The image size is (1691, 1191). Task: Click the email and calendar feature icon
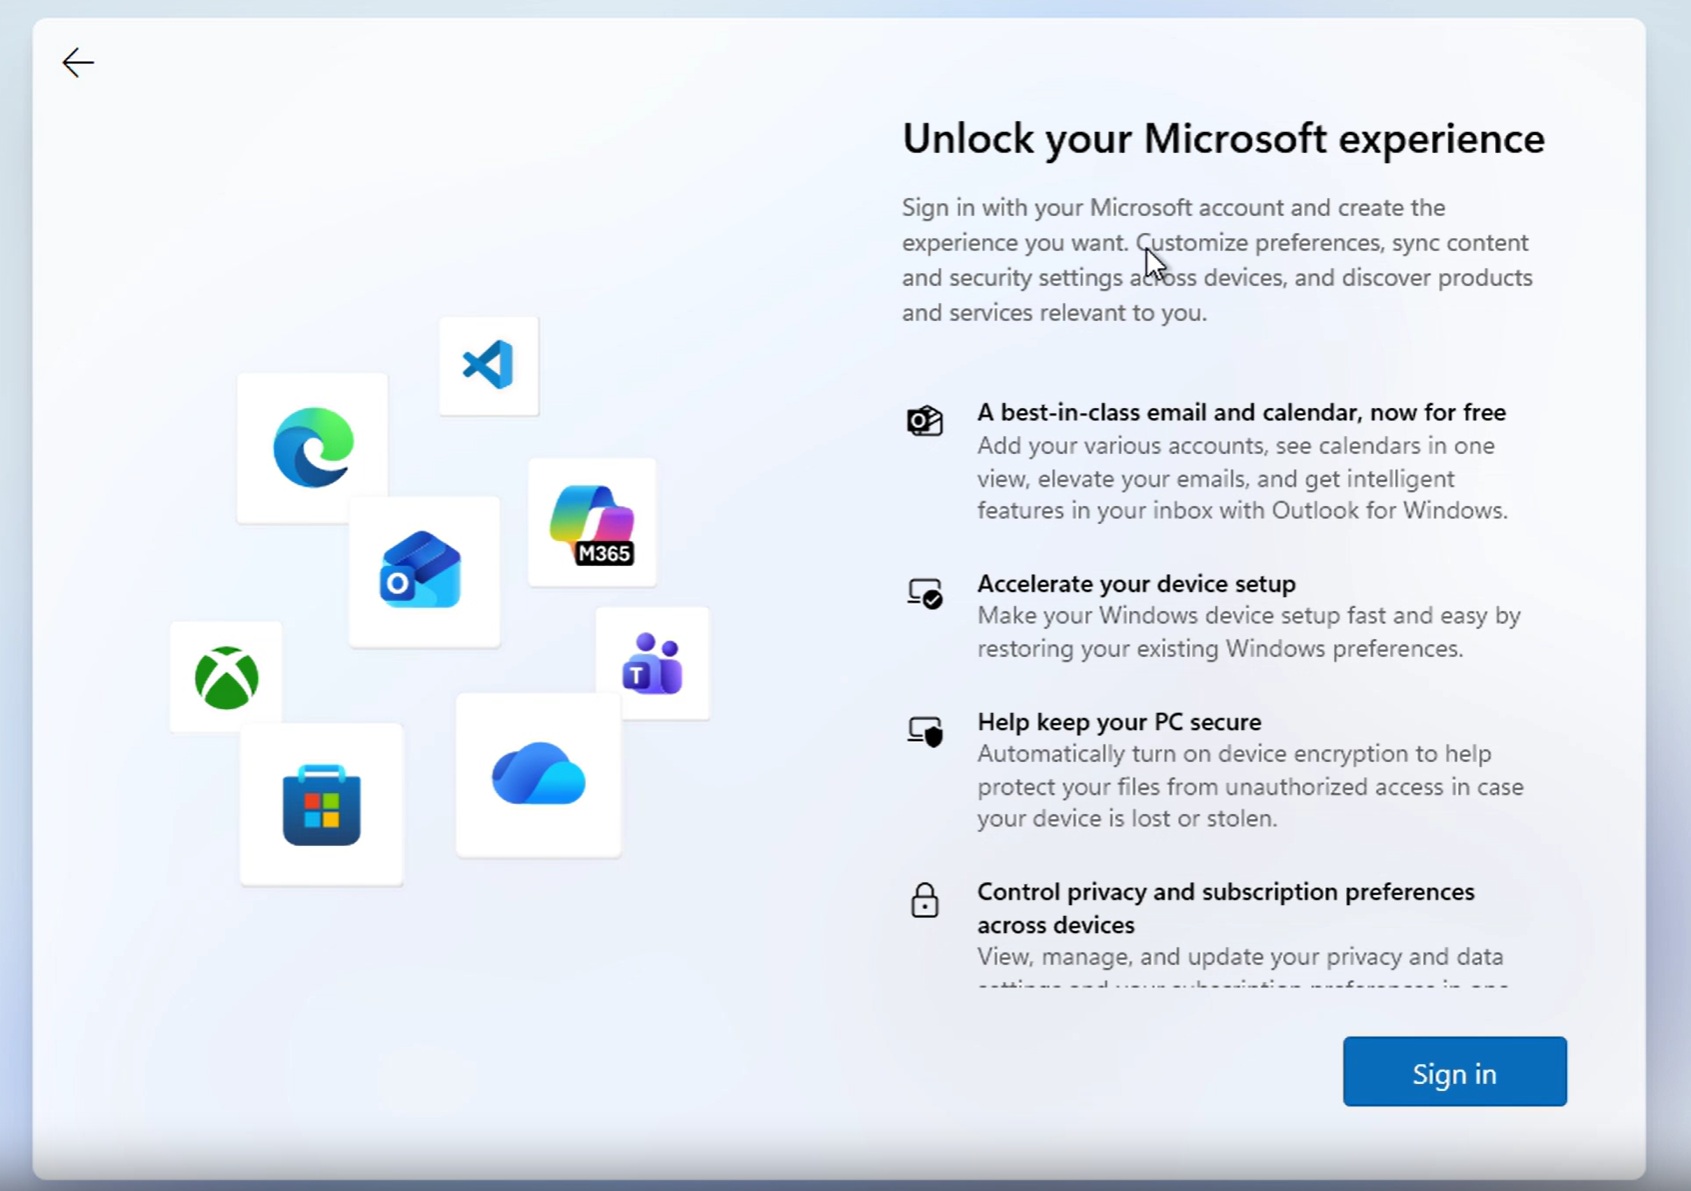(x=925, y=421)
